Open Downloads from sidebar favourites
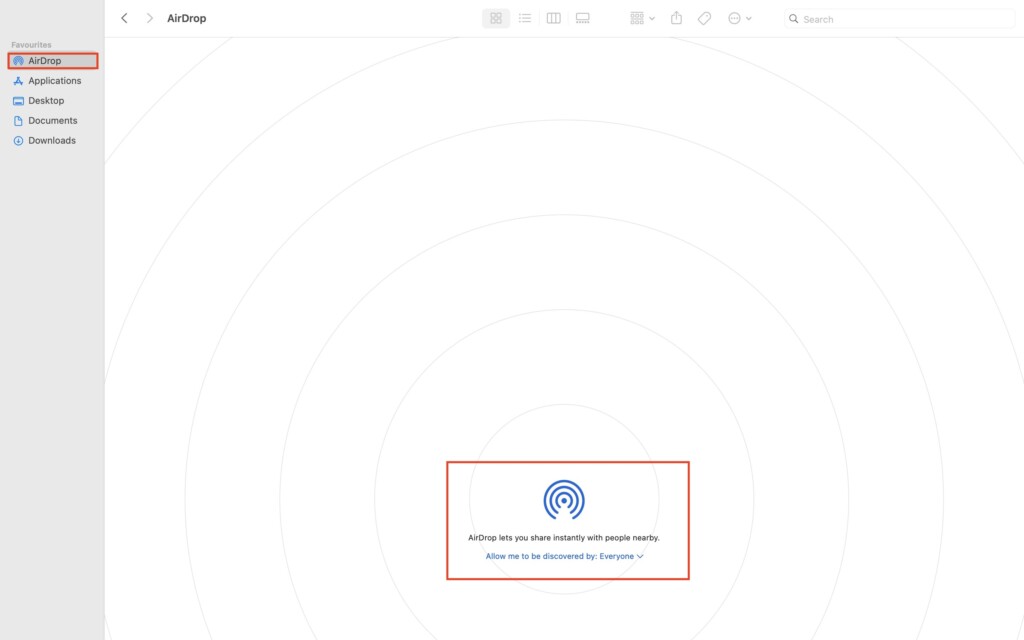Image resolution: width=1024 pixels, height=640 pixels. pos(52,141)
